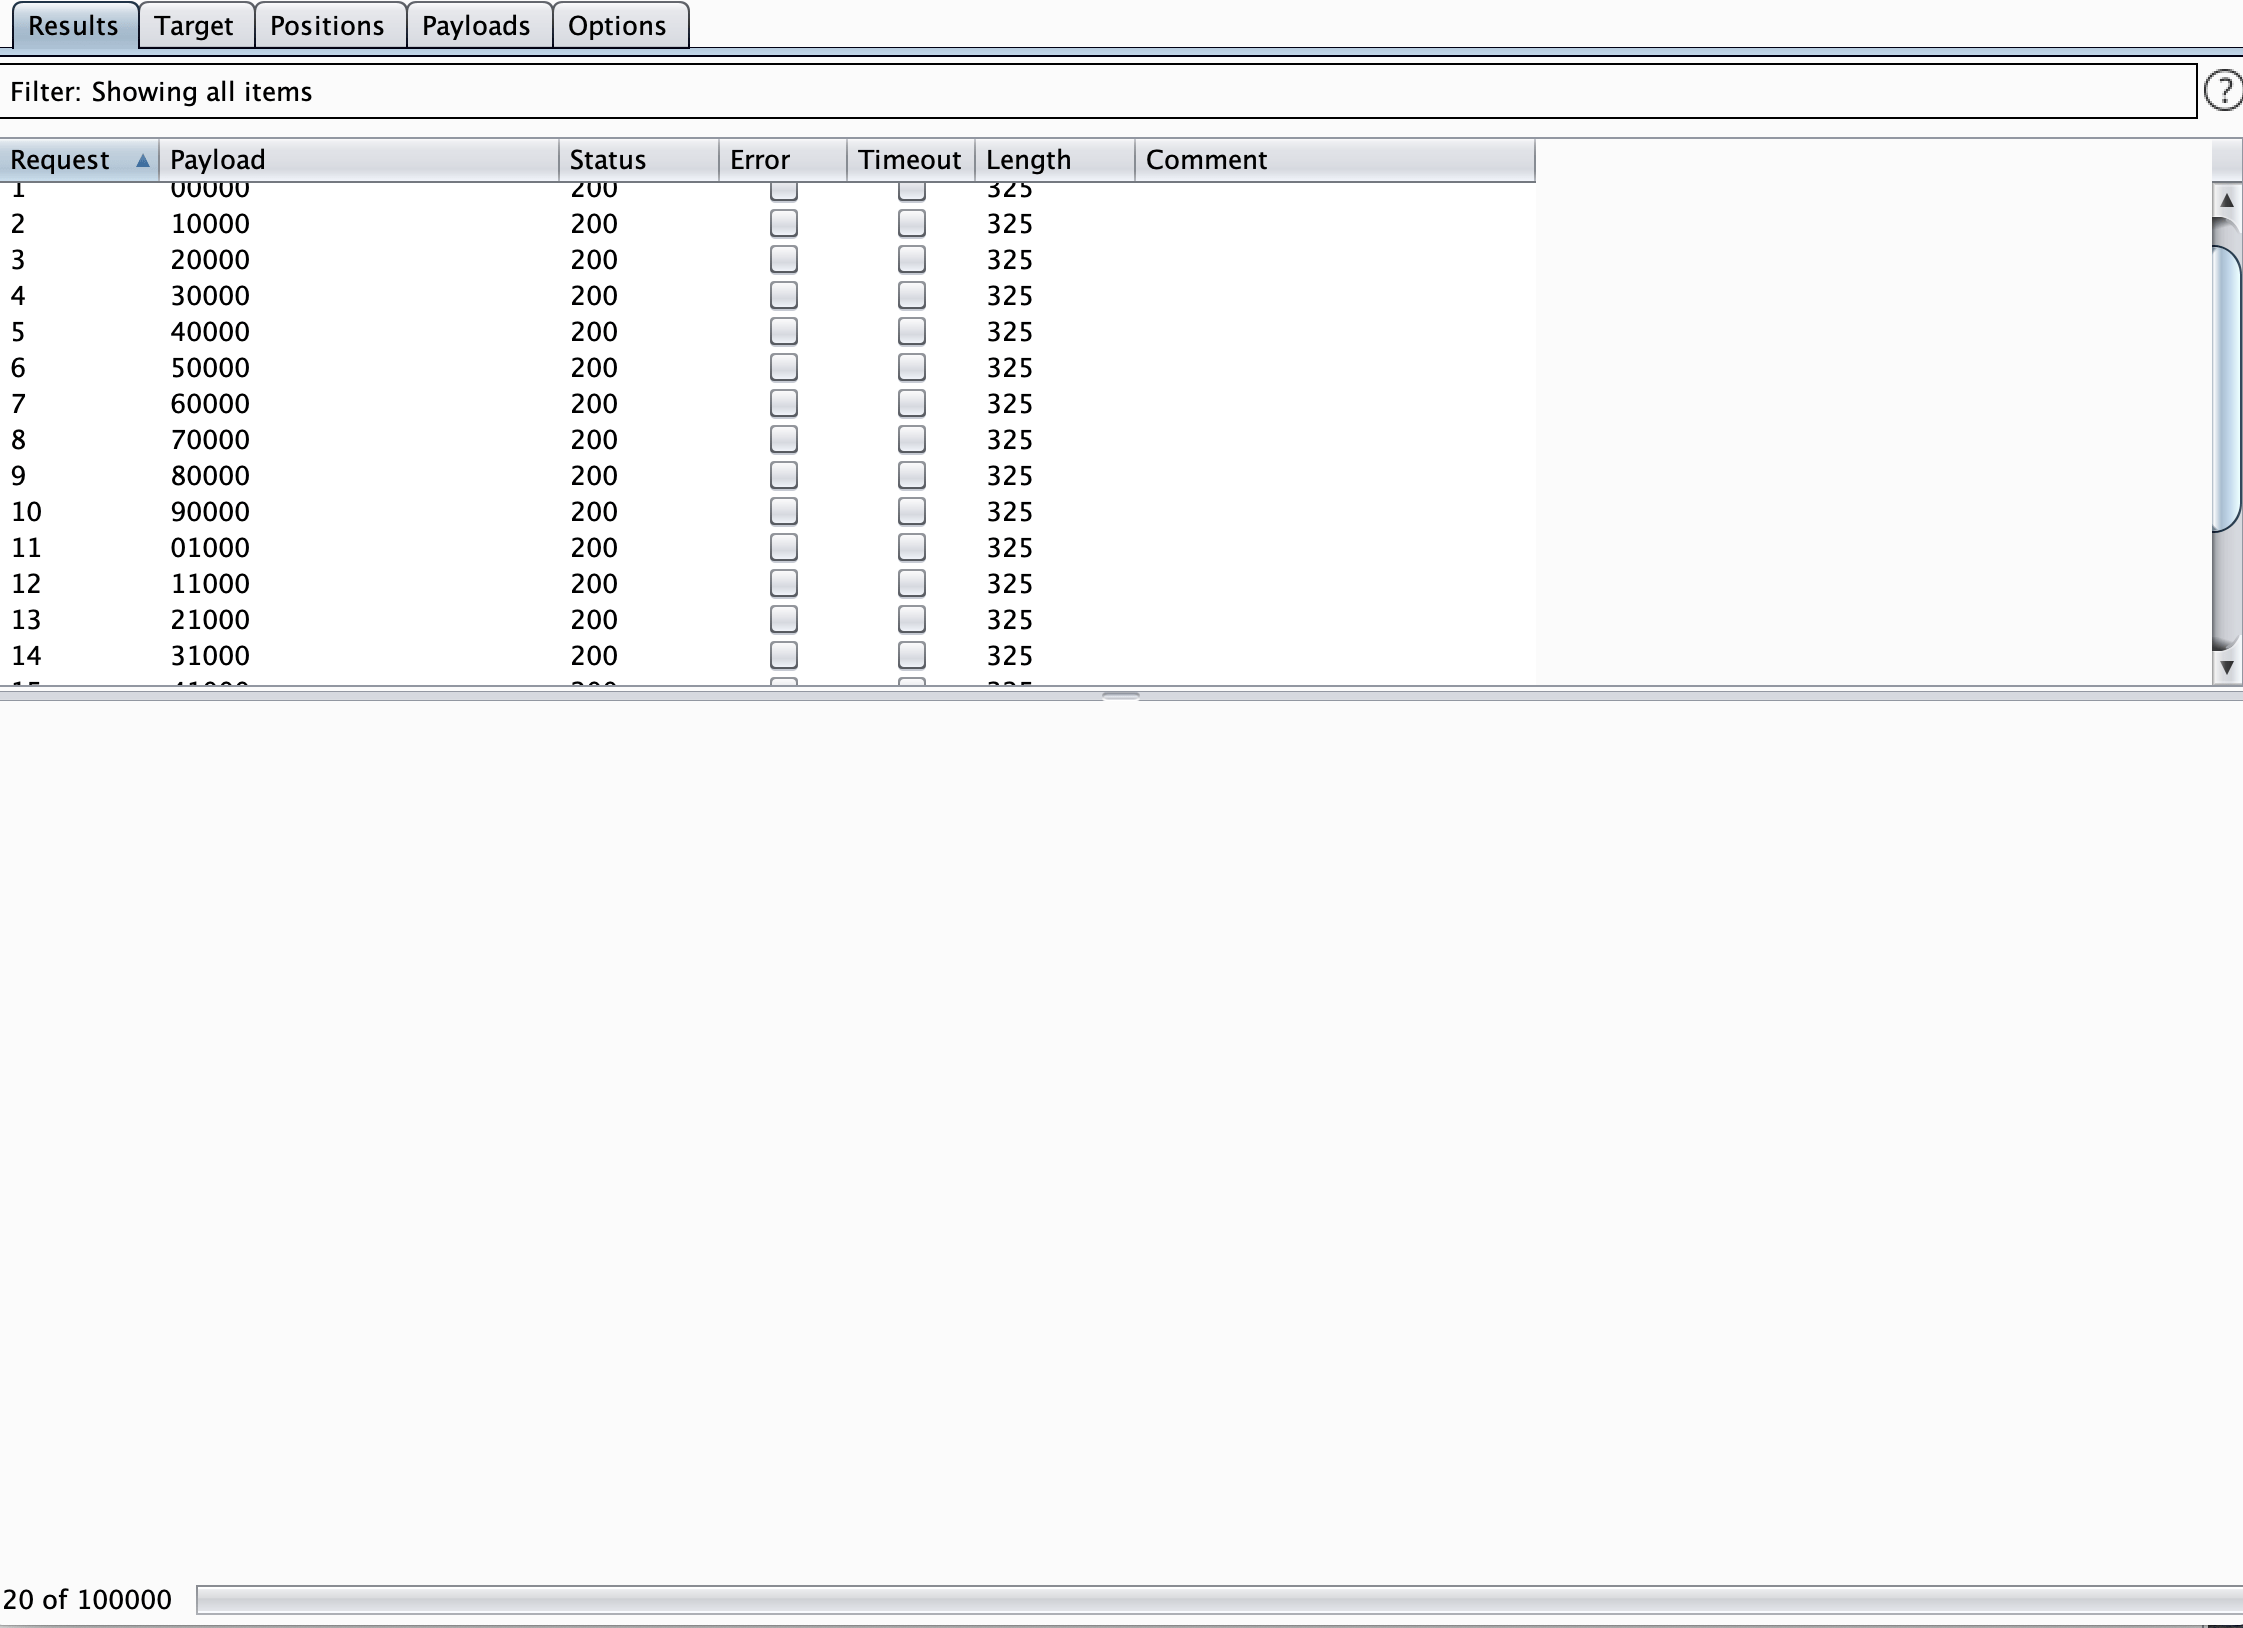Toggle Error checkbox for payload 90000

pyautogui.click(x=783, y=511)
